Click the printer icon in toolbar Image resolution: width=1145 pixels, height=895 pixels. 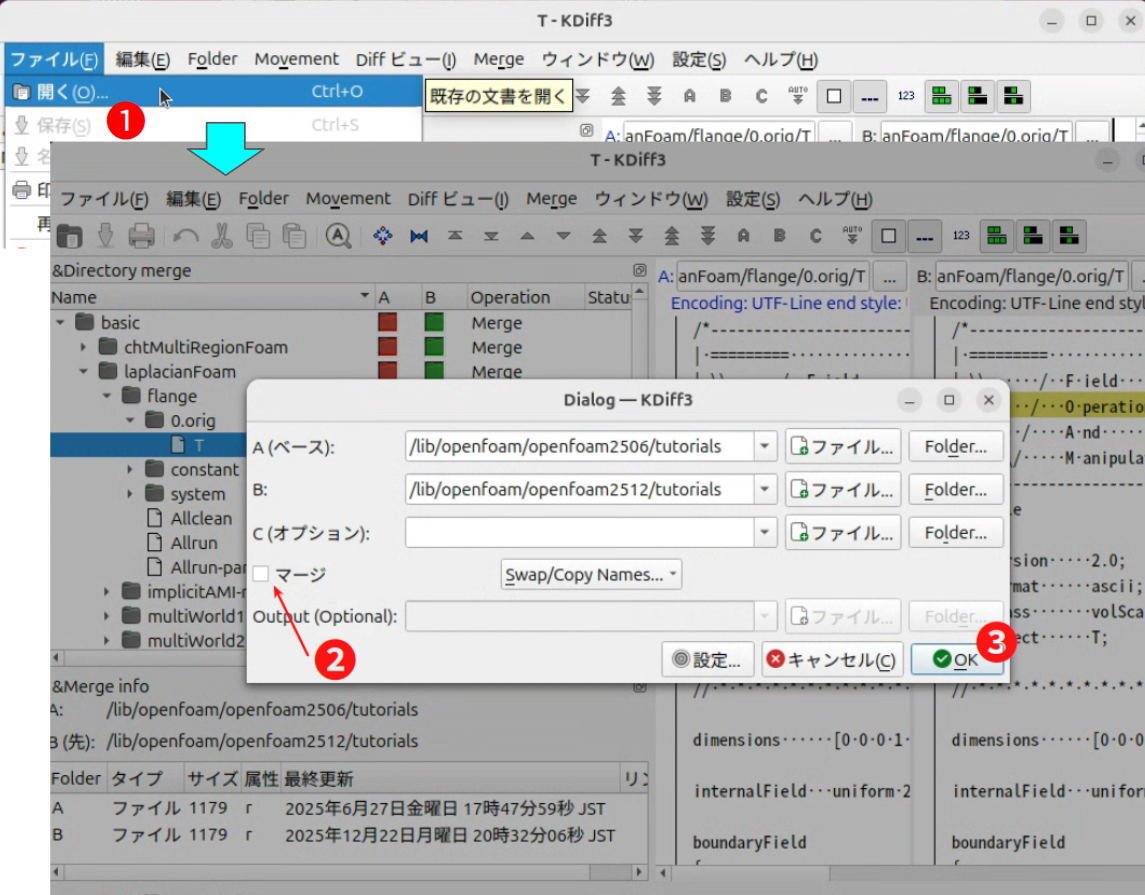141,236
